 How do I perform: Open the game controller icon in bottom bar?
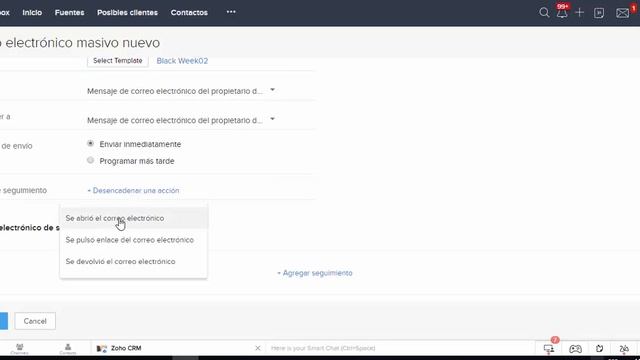[x=576, y=349]
